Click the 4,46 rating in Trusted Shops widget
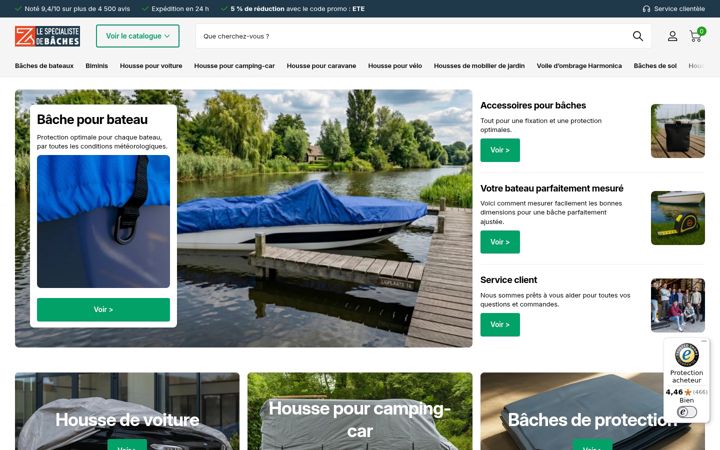This screenshot has width=720, height=450. point(674,392)
